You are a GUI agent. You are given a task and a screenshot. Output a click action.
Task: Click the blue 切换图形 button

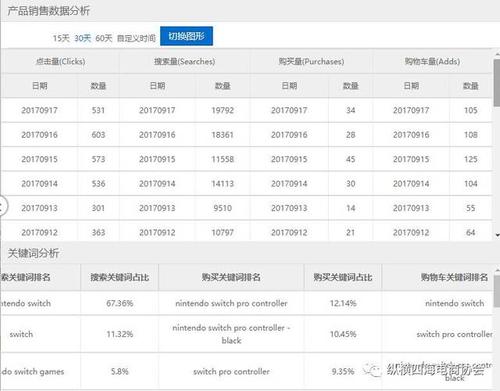click(186, 36)
